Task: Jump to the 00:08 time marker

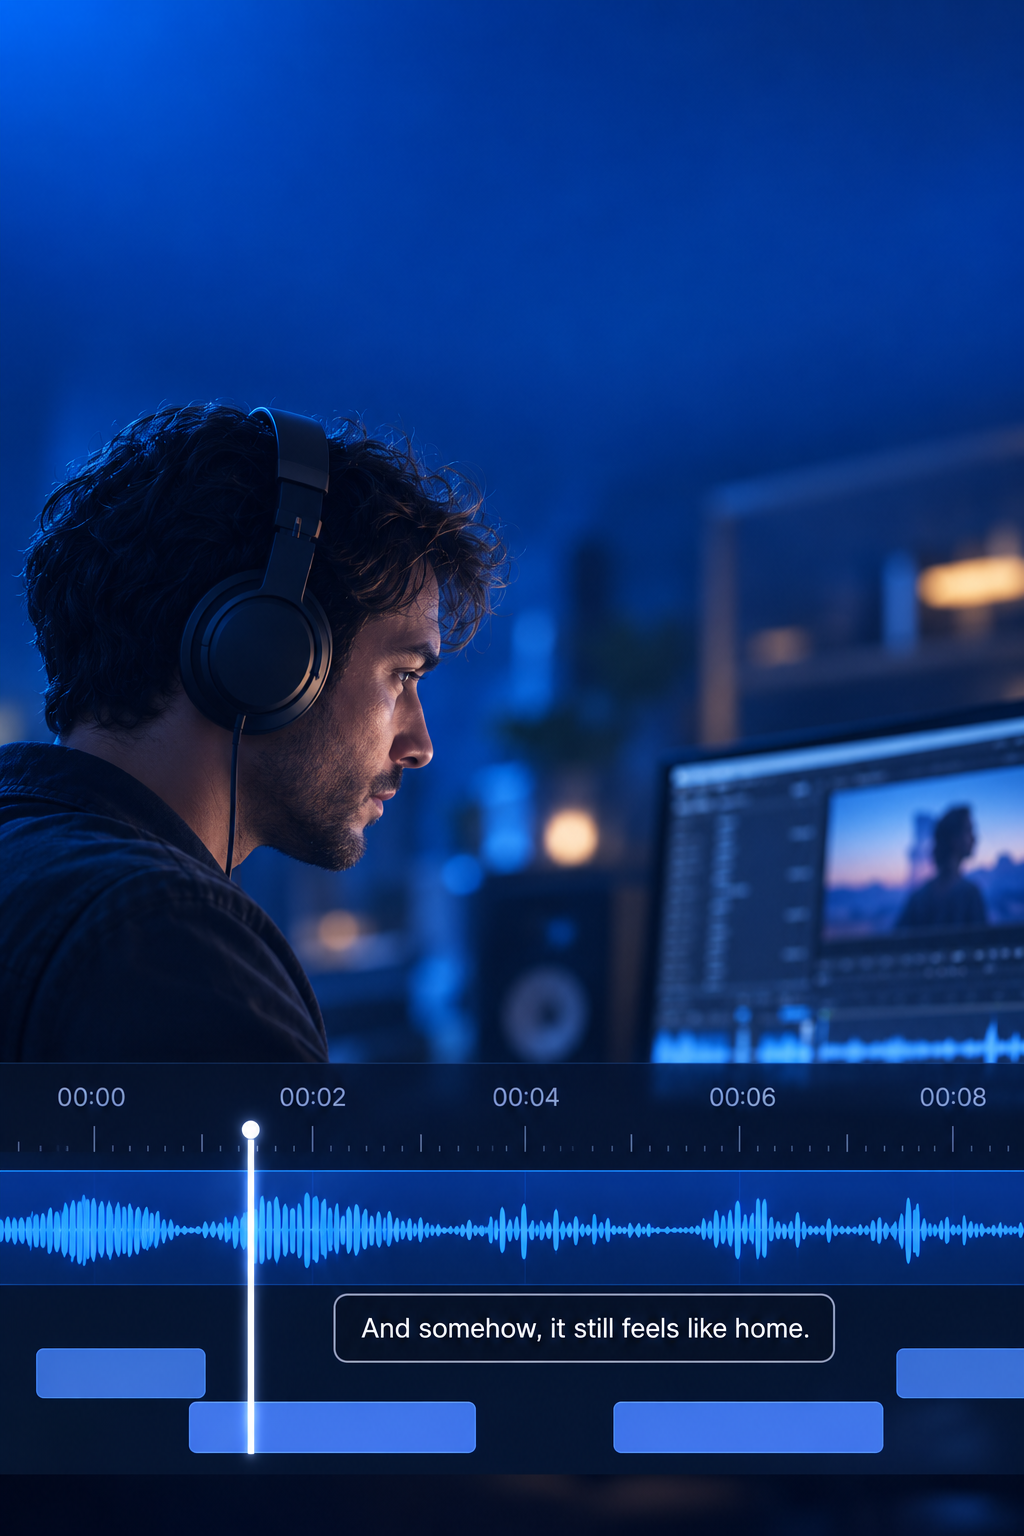Action: click(x=953, y=1097)
